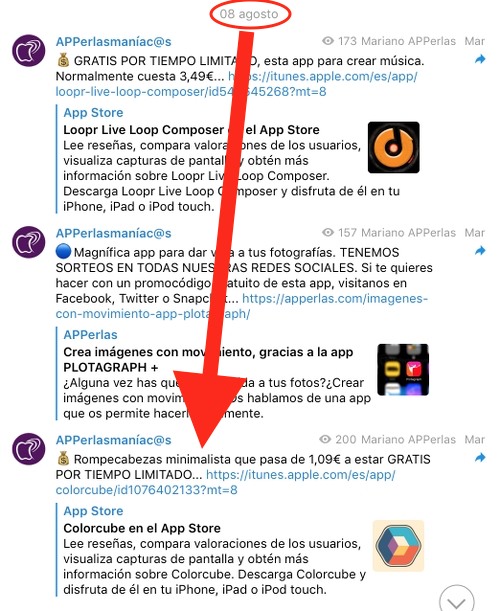Viewport: 500px width, 611px height.
Task: Click the share arrow on the Loopr message
Action: pyautogui.click(x=480, y=59)
